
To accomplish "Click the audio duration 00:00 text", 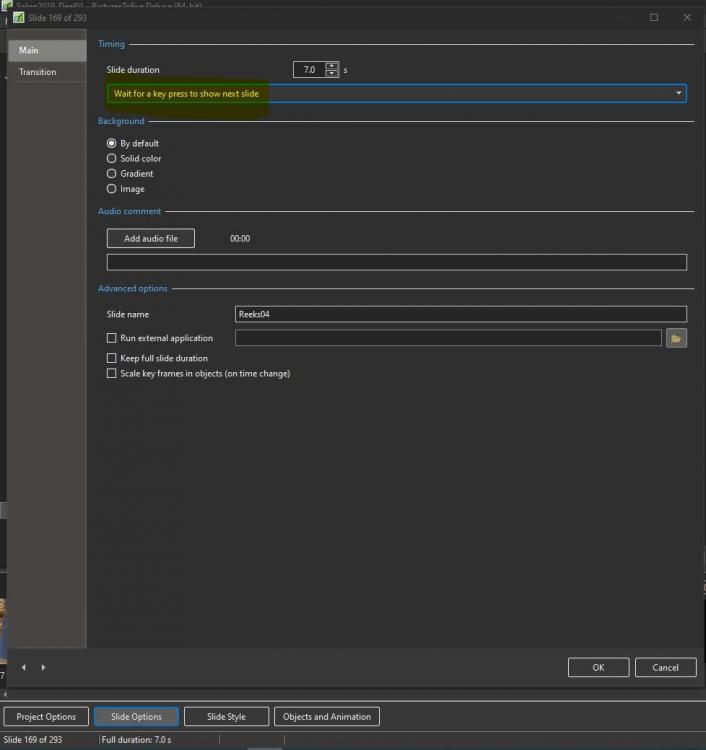I will 240,239.
